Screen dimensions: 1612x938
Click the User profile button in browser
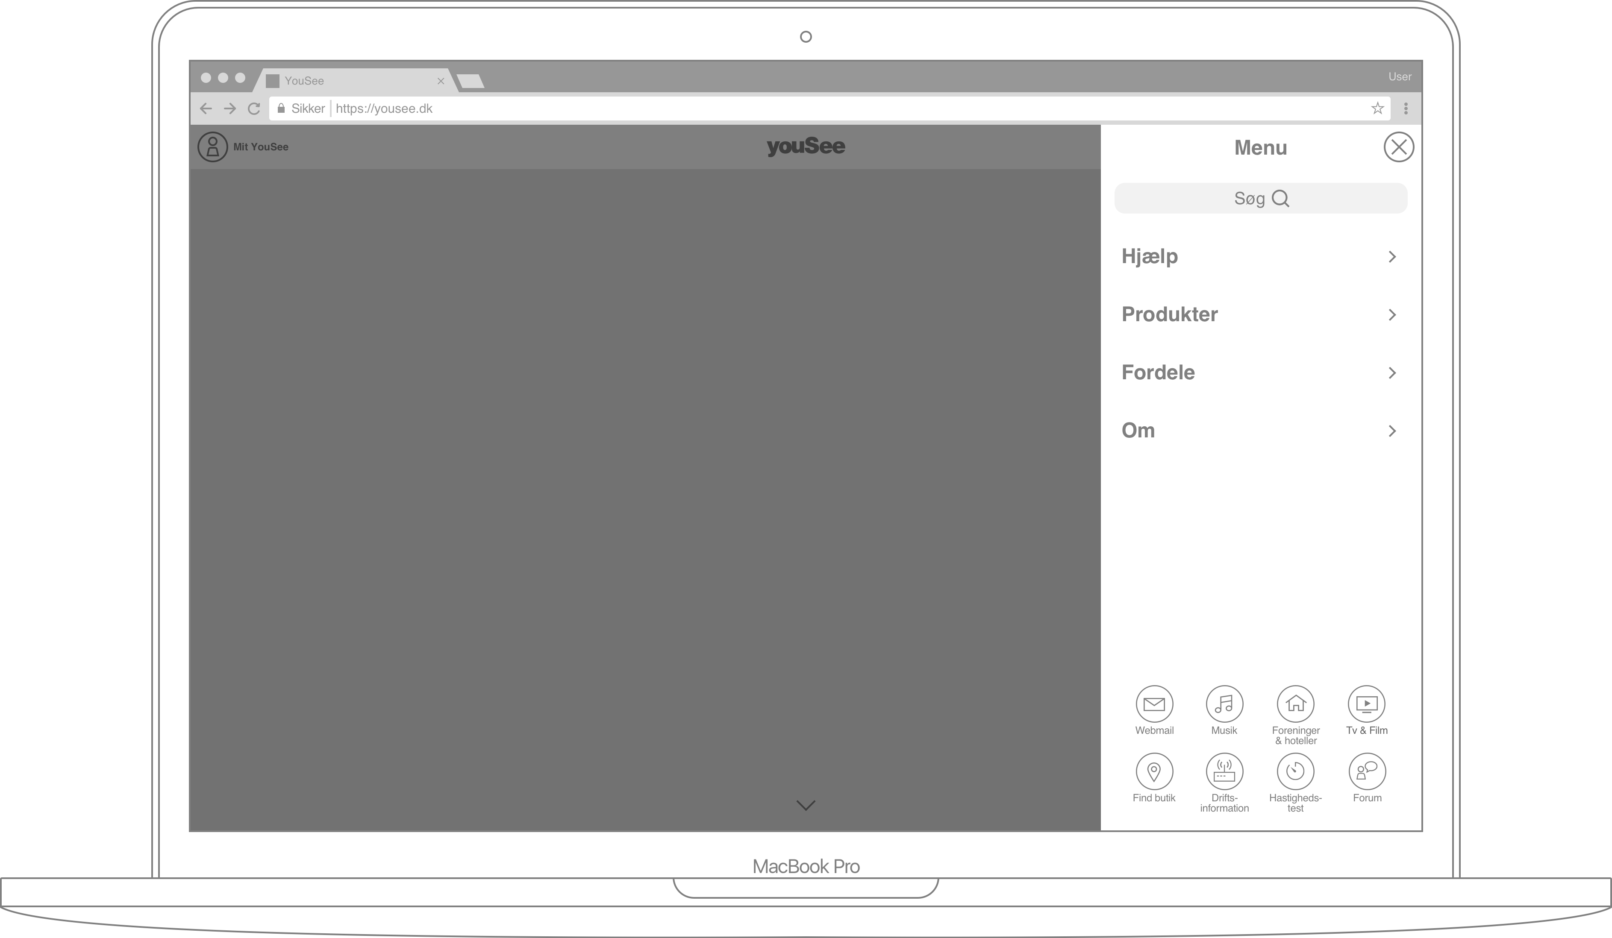1399,77
